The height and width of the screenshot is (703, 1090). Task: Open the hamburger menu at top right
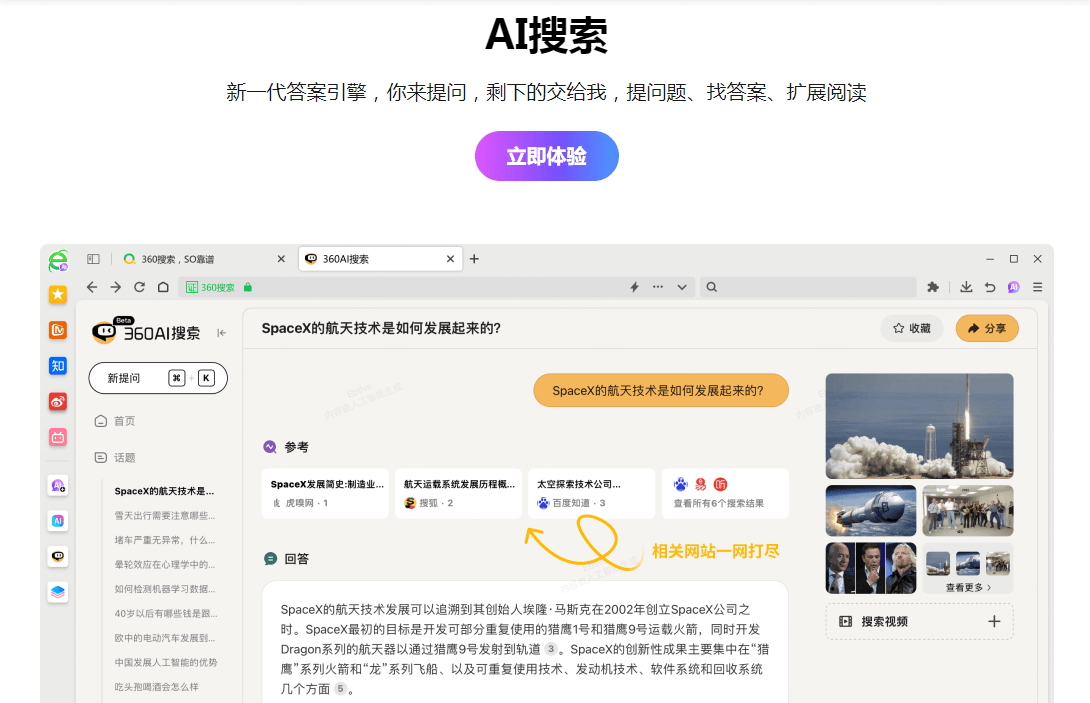point(1037,287)
